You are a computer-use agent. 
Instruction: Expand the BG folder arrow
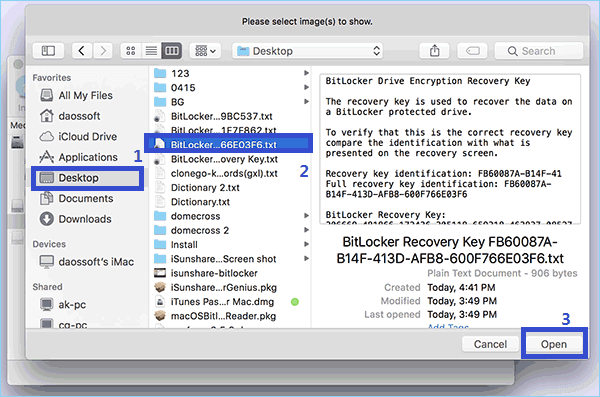pos(306,101)
